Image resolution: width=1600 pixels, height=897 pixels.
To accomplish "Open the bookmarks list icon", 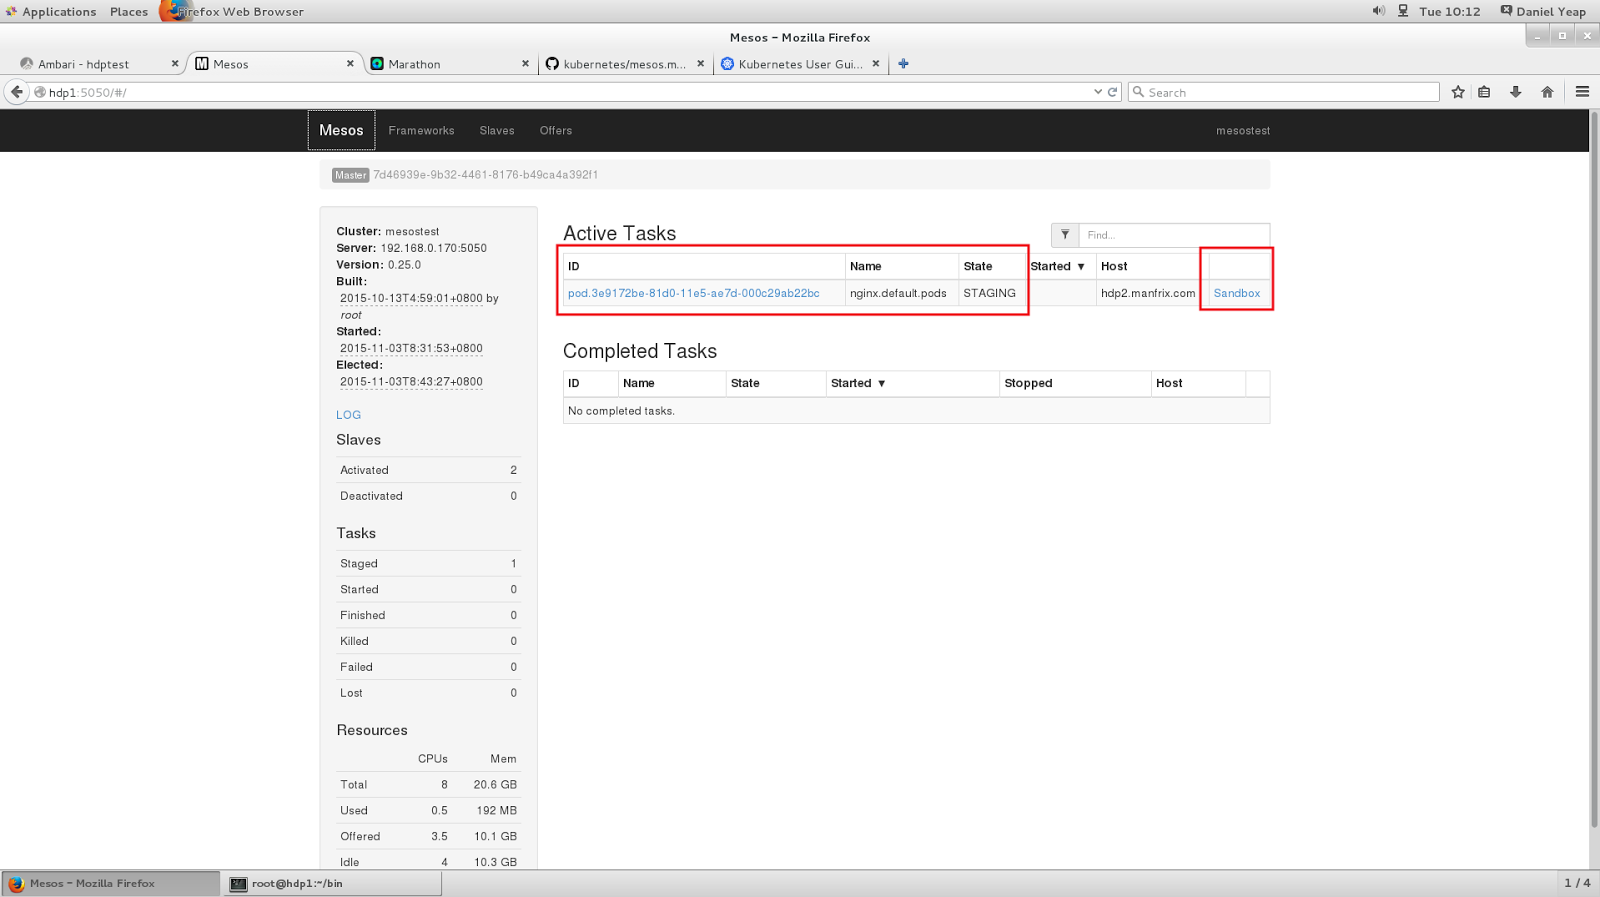I will click(x=1484, y=92).
